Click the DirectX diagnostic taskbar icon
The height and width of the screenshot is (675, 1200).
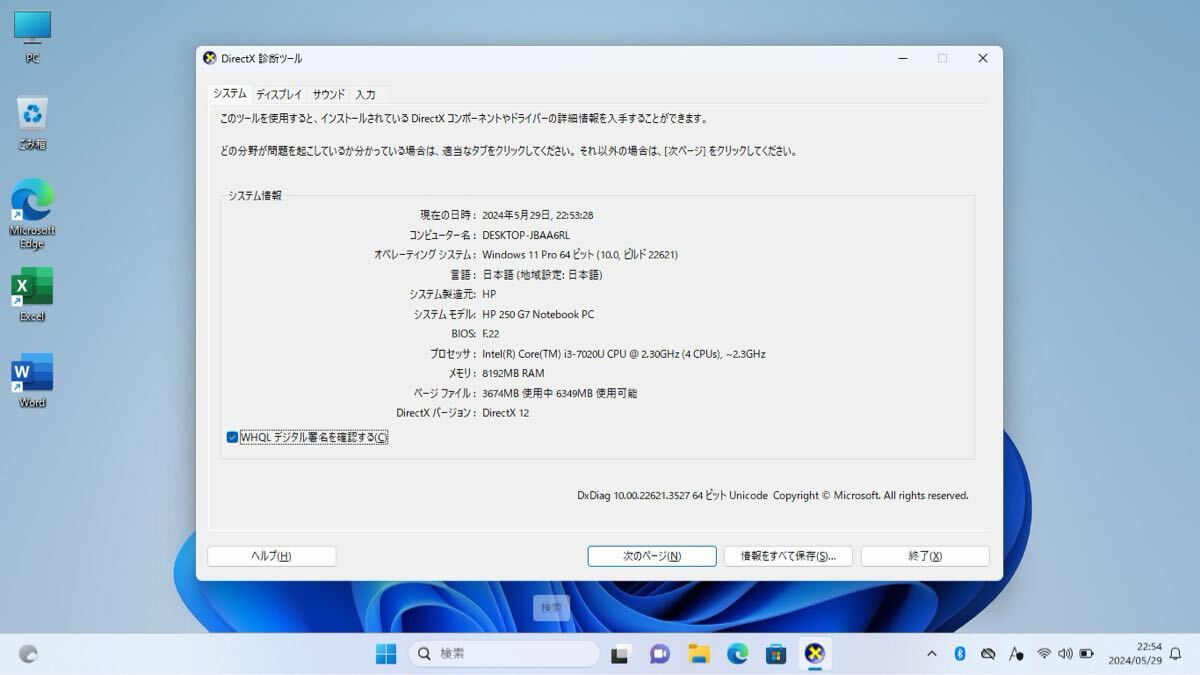coord(816,654)
